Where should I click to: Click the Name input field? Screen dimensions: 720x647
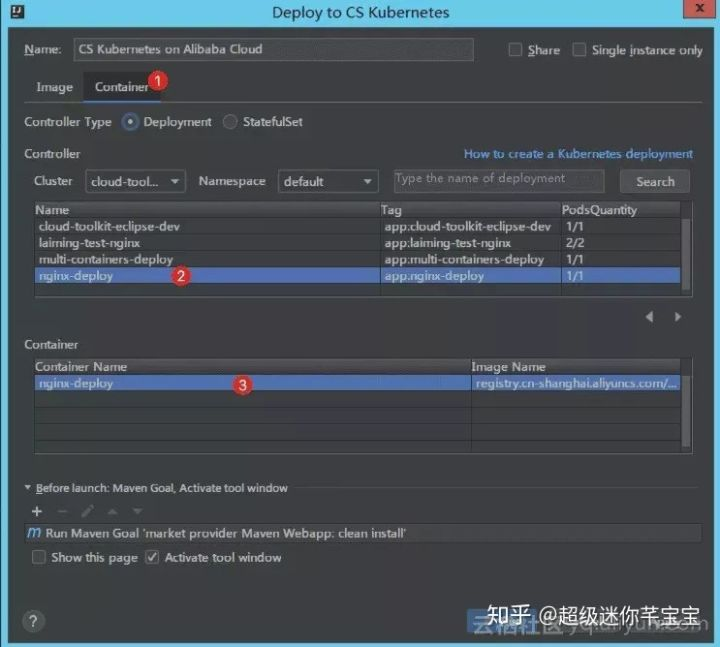[273, 50]
